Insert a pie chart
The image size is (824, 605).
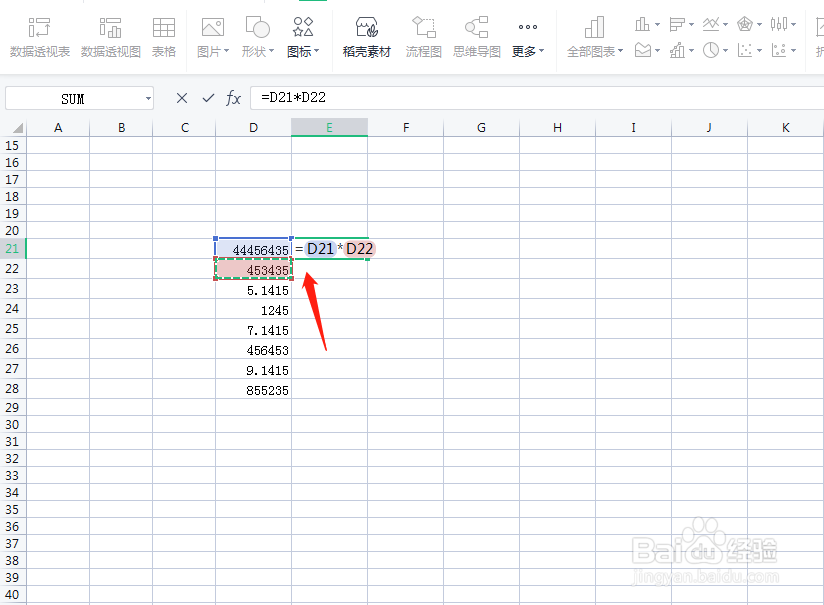(x=711, y=50)
